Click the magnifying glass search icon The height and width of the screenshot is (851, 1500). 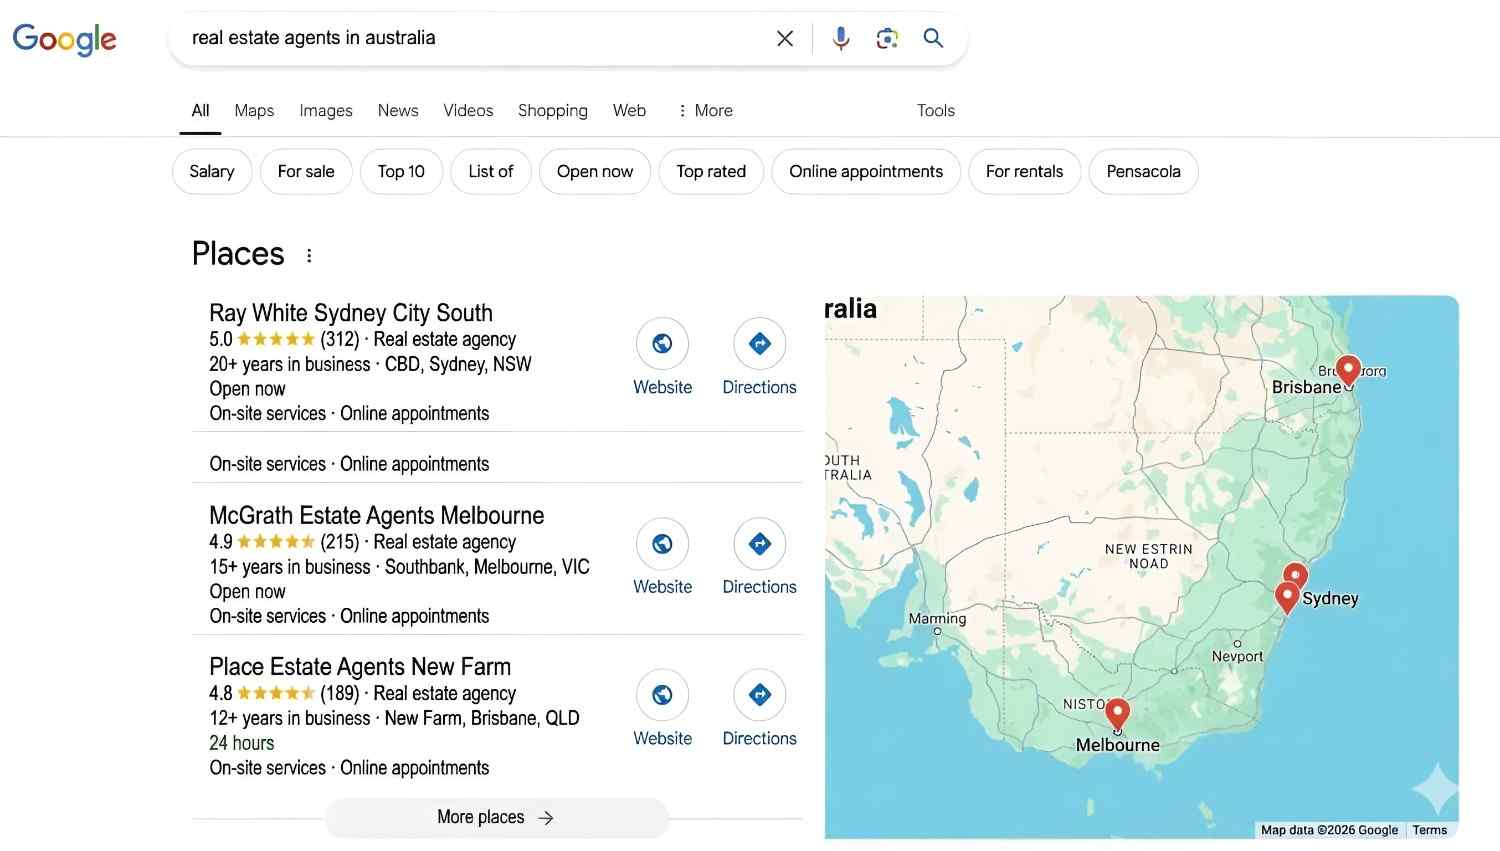coord(933,38)
